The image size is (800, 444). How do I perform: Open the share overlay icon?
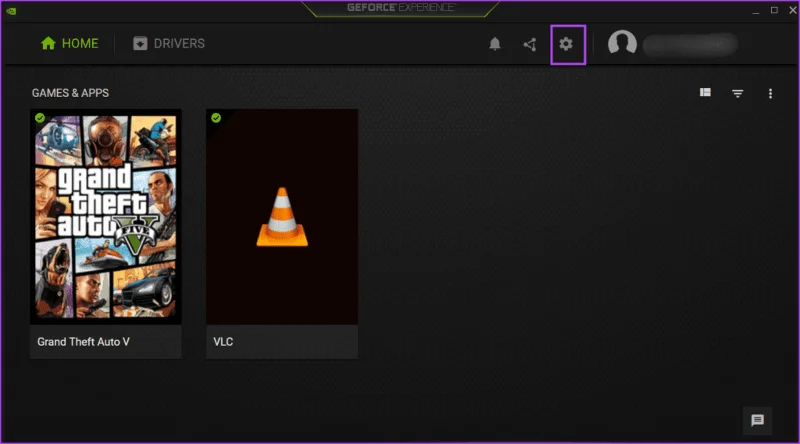tap(530, 44)
